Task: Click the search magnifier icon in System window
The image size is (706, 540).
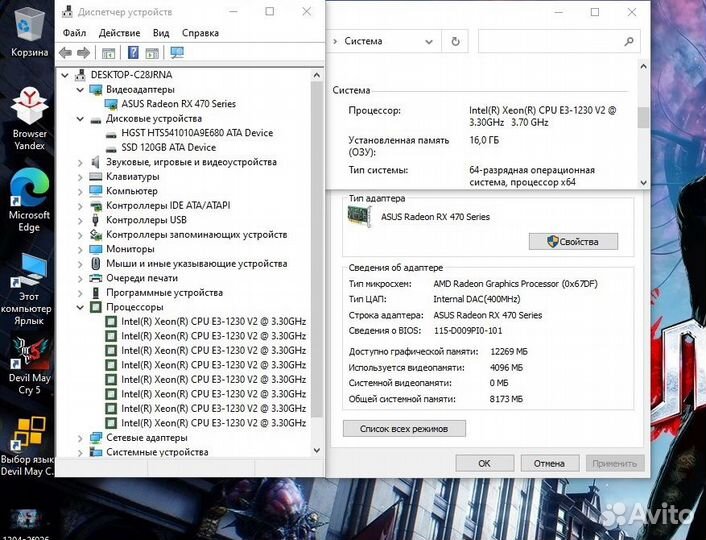Action: coord(629,41)
